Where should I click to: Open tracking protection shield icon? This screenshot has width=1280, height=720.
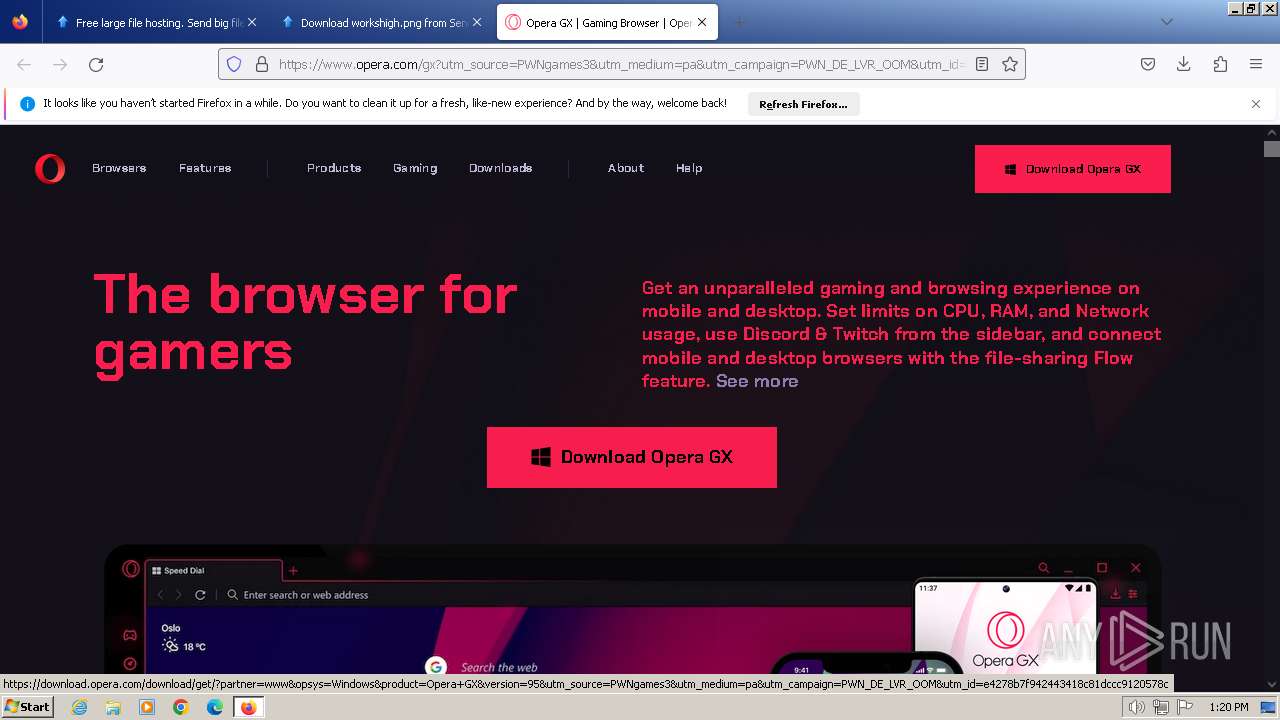[234, 64]
